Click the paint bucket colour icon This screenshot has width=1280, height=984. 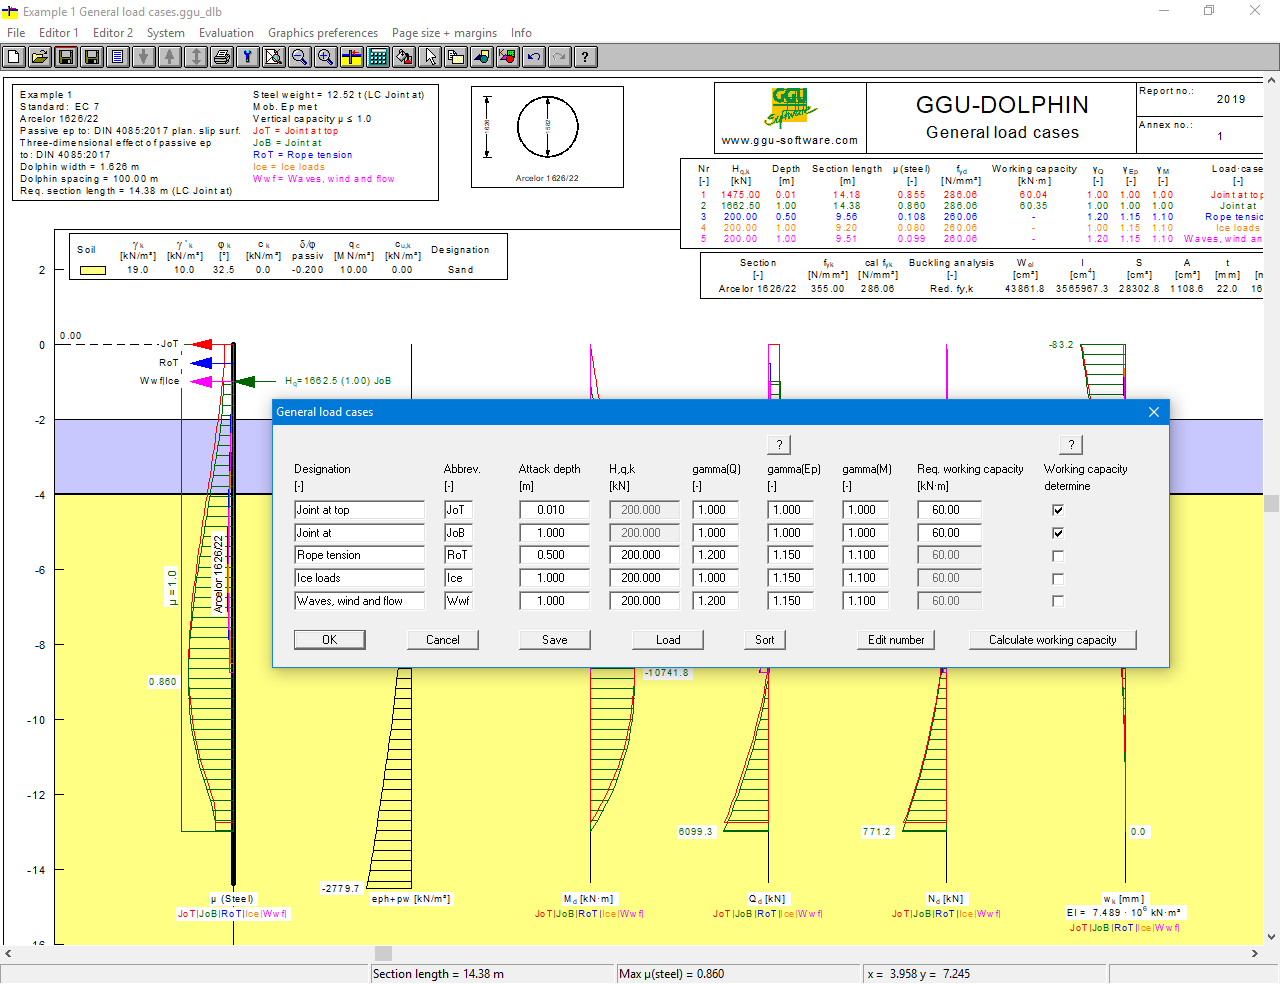404,57
